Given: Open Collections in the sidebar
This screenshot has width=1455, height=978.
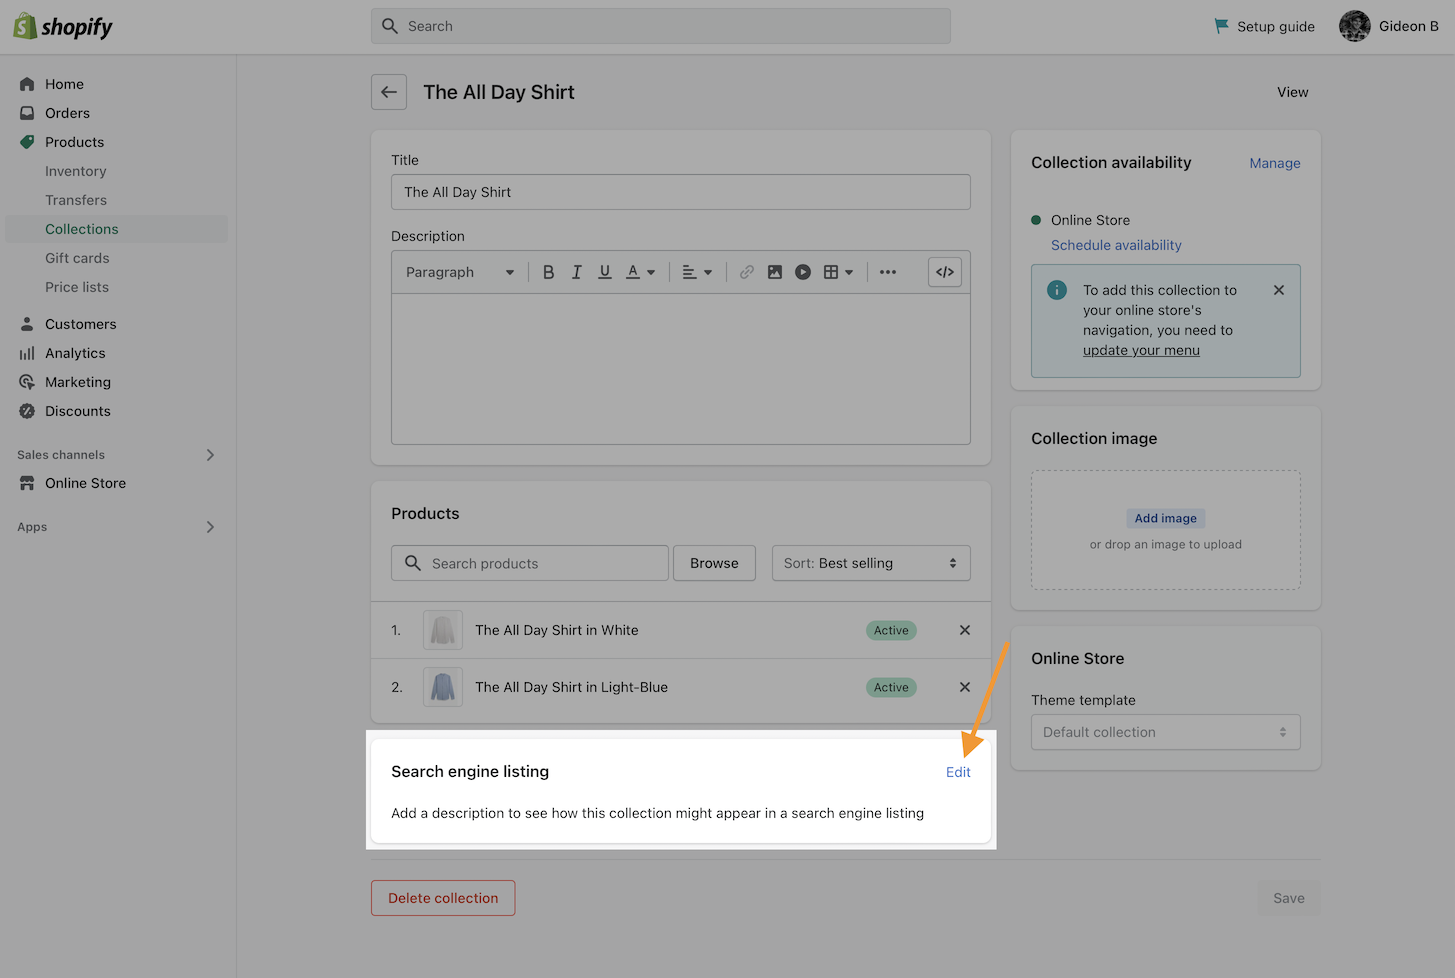Looking at the screenshot, I should [x=82, y=229].
